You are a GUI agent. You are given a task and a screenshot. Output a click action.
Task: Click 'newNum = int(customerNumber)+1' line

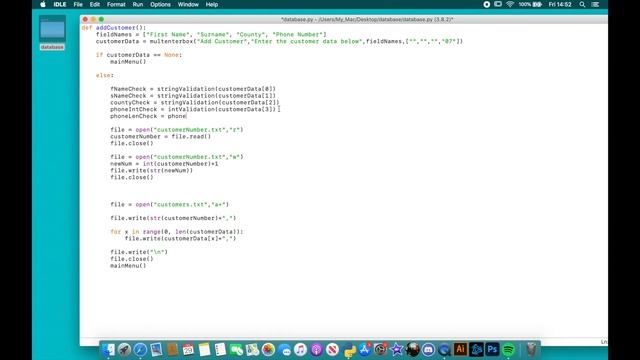164,164
